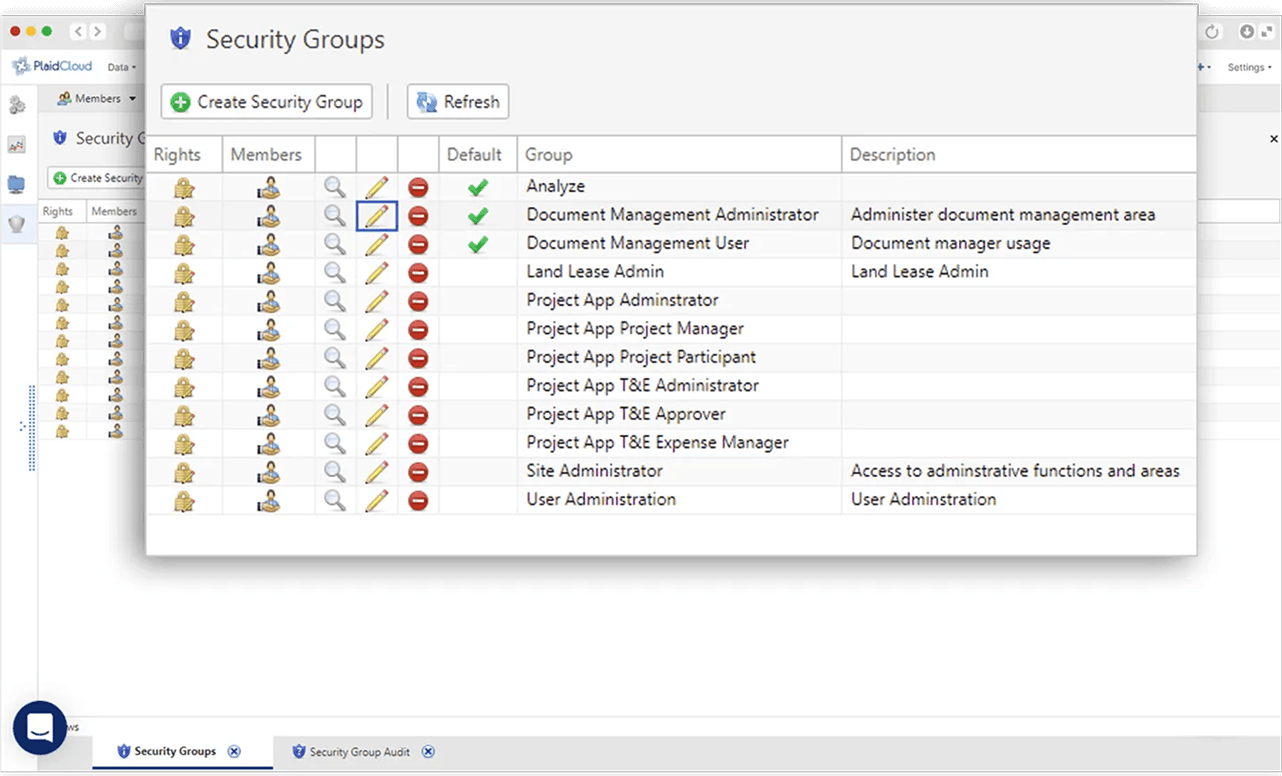The height and width of the screenshot is (776, 1282).
Task: View members of Site Administrator group
Action: (268, 471)
